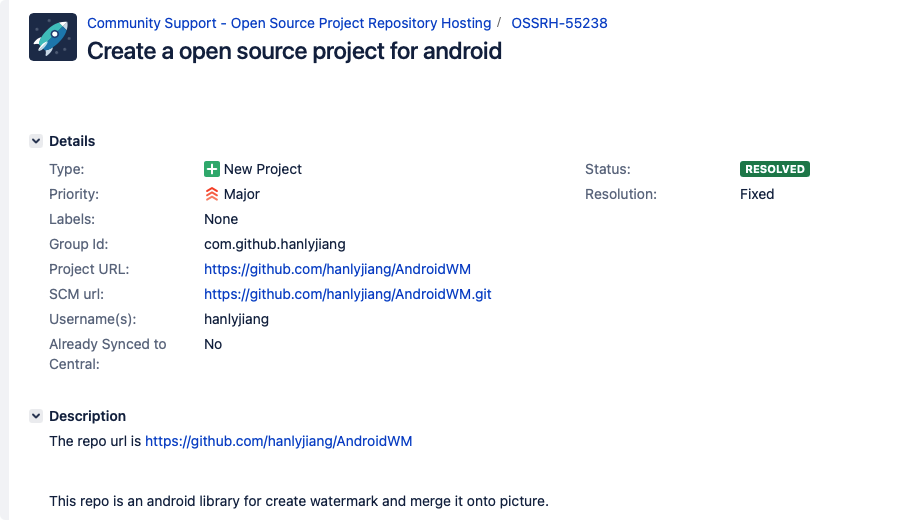Click the rocket project avatar icon
This screenshot has width=906, height=520.
coord(53,37)
